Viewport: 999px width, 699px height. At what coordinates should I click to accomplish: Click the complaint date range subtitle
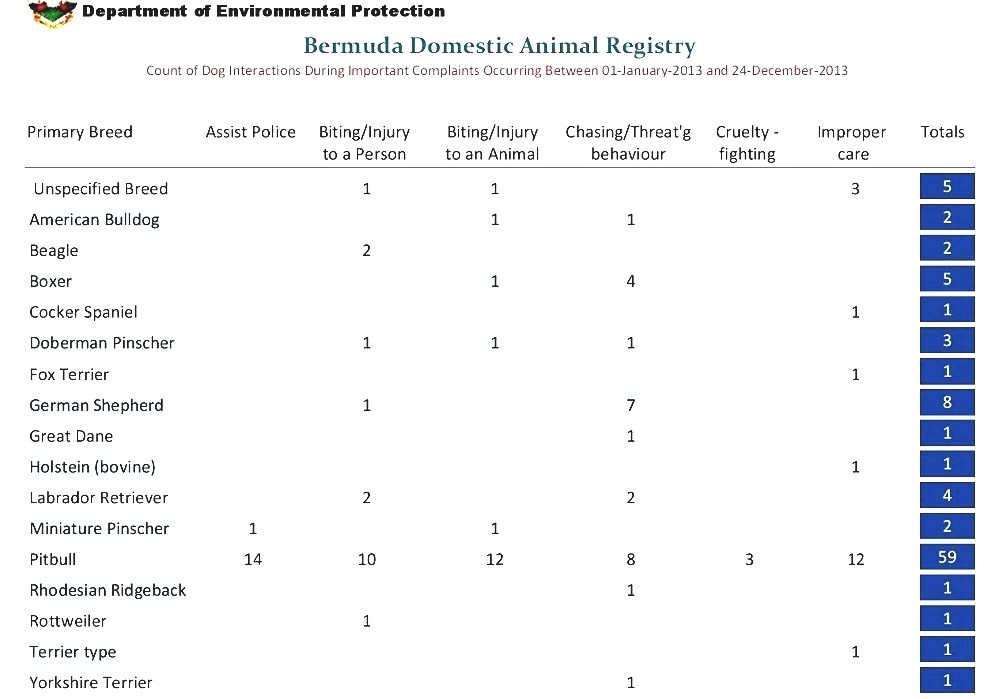497,71
